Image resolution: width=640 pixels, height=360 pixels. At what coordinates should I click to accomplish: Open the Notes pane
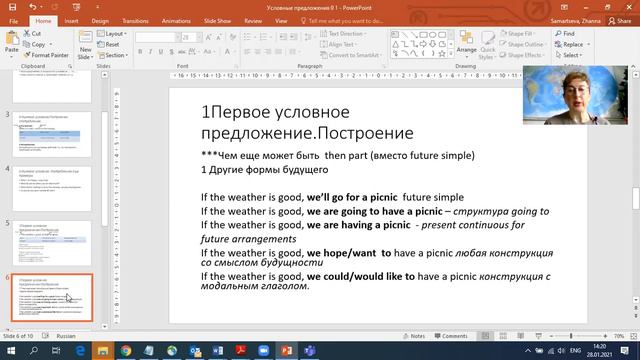point(414,336)
